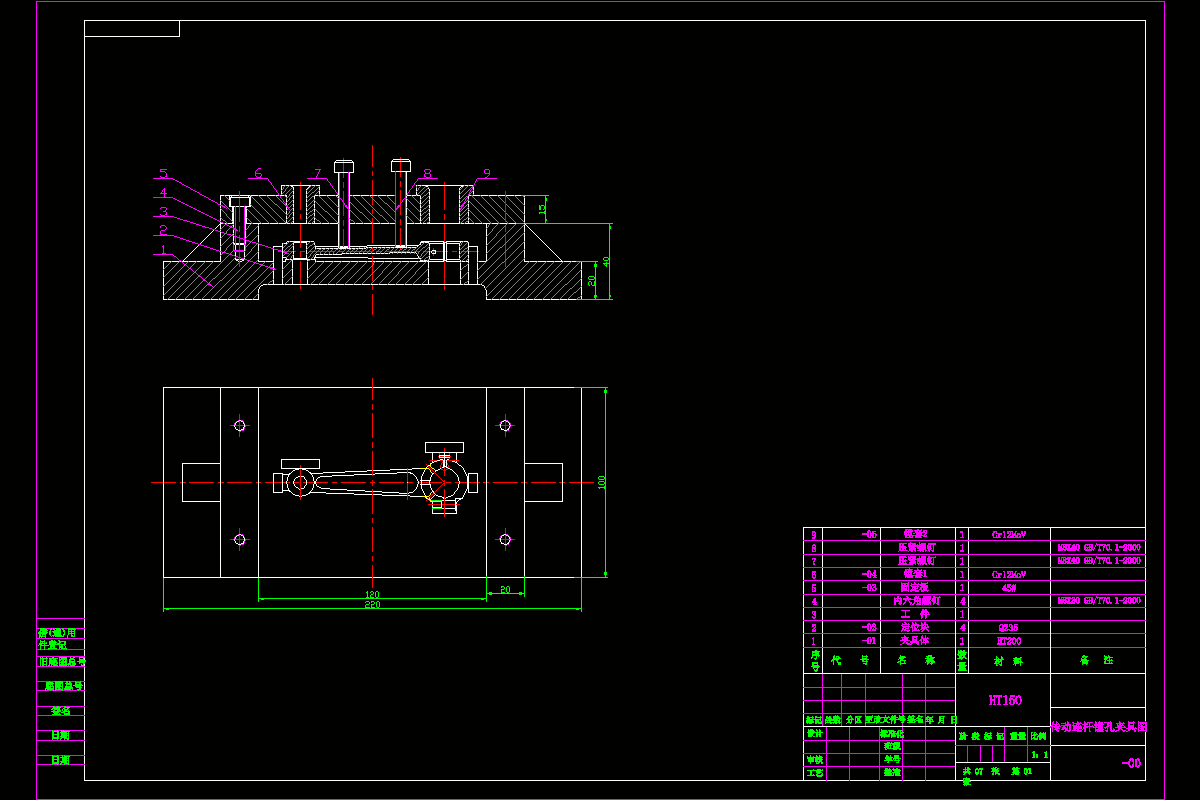The image size is (1200, 800).
Task: Select the 设计 label in title block
Action: pyautogui.click(x=814, y=733)
